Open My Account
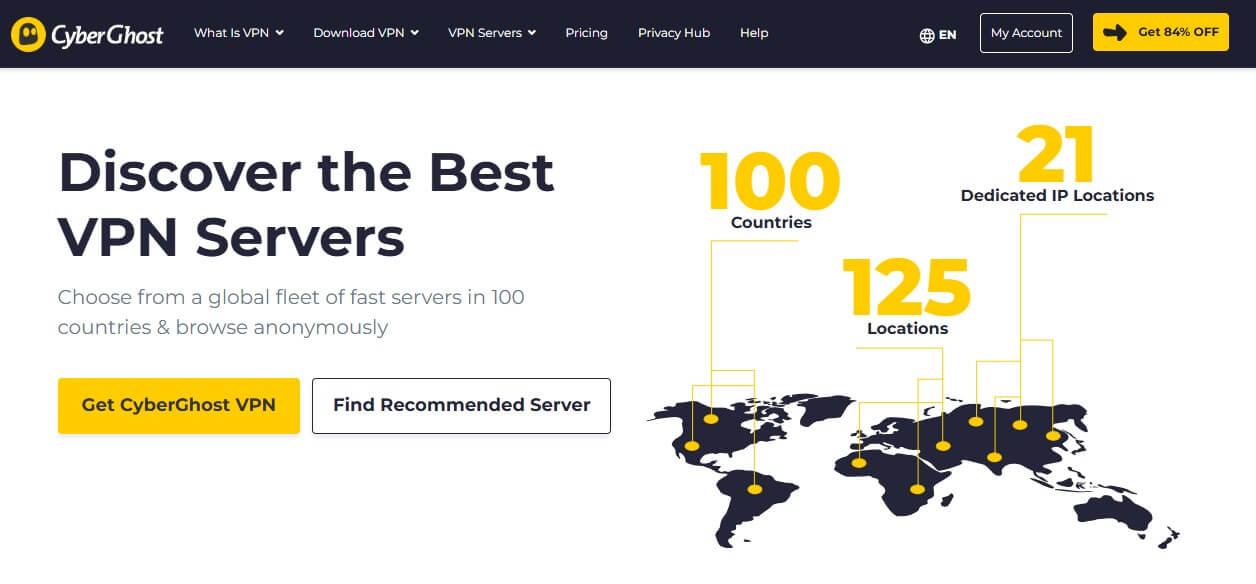 [1026, 33]
